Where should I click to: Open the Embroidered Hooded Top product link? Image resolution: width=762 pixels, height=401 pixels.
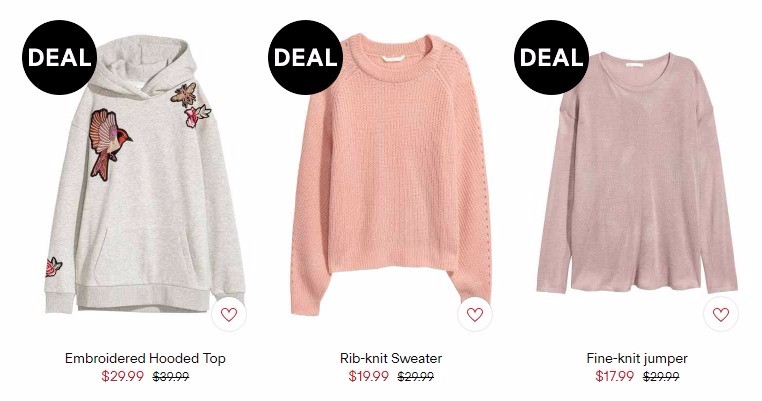point(145,359)
